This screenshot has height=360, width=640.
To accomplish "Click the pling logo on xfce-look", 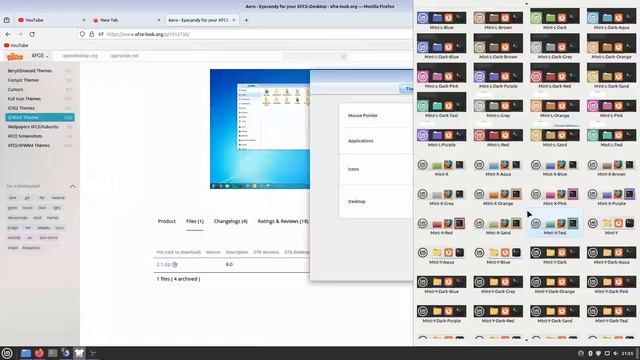I will click(15, 56).
